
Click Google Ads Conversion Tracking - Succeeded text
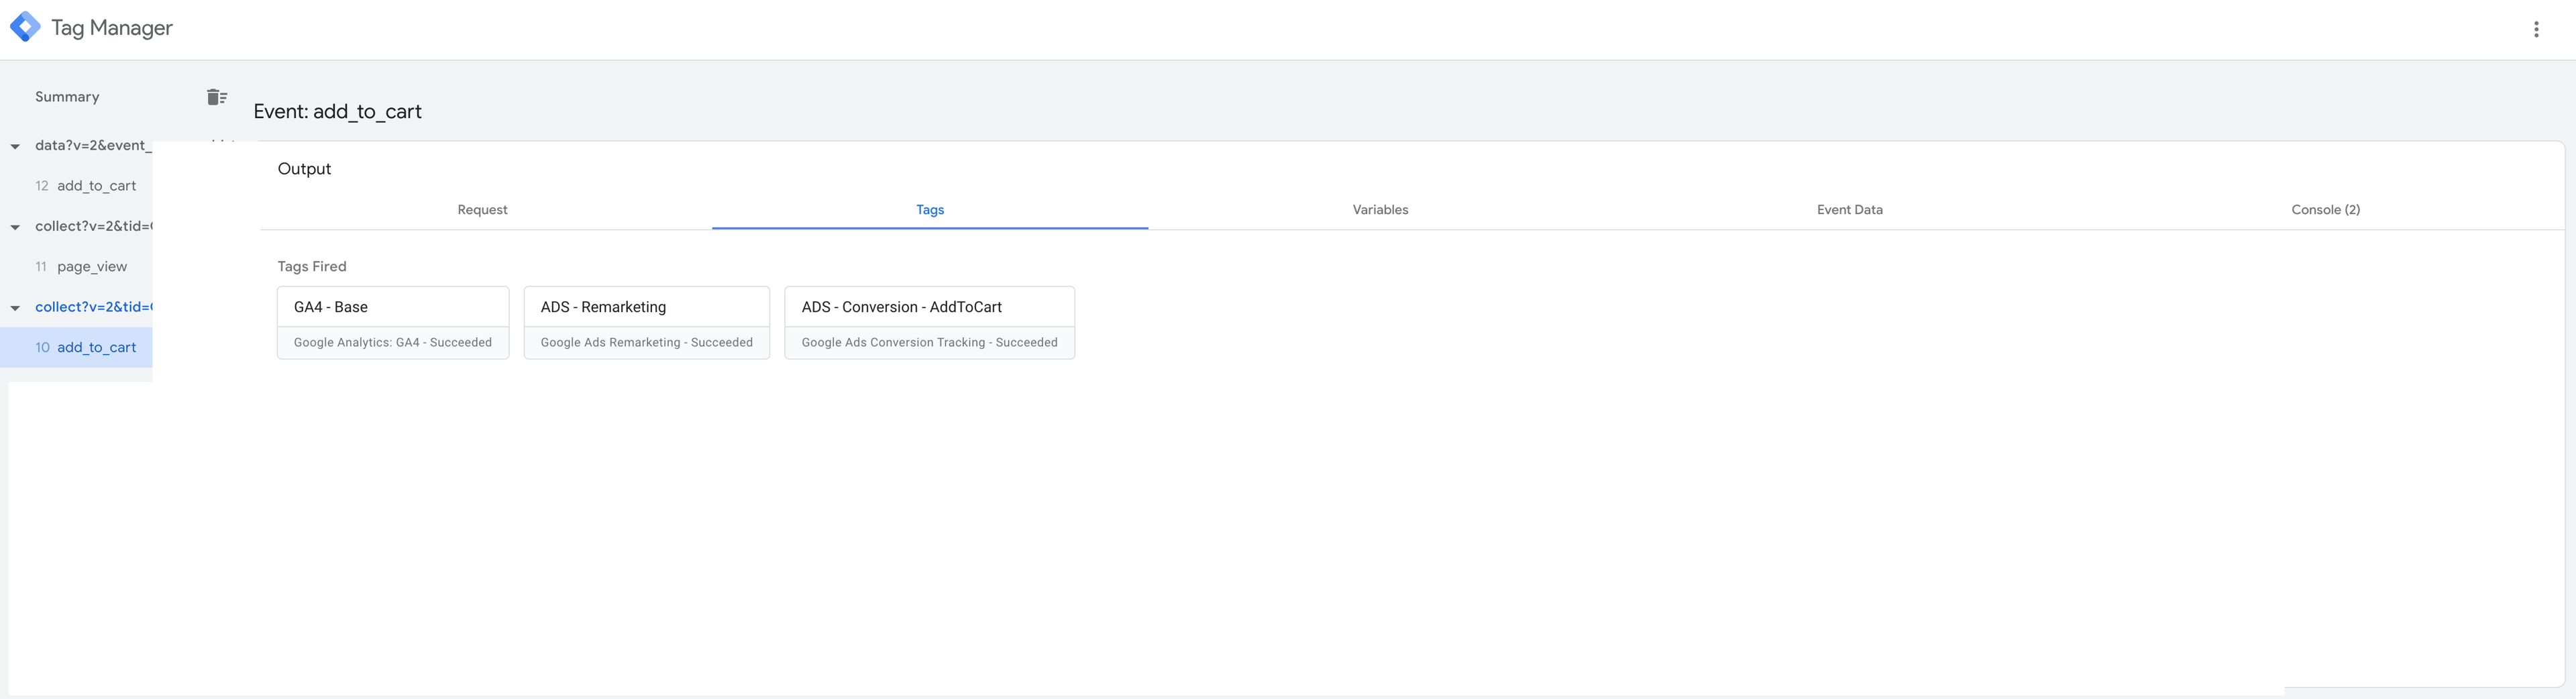click(930, 343)
